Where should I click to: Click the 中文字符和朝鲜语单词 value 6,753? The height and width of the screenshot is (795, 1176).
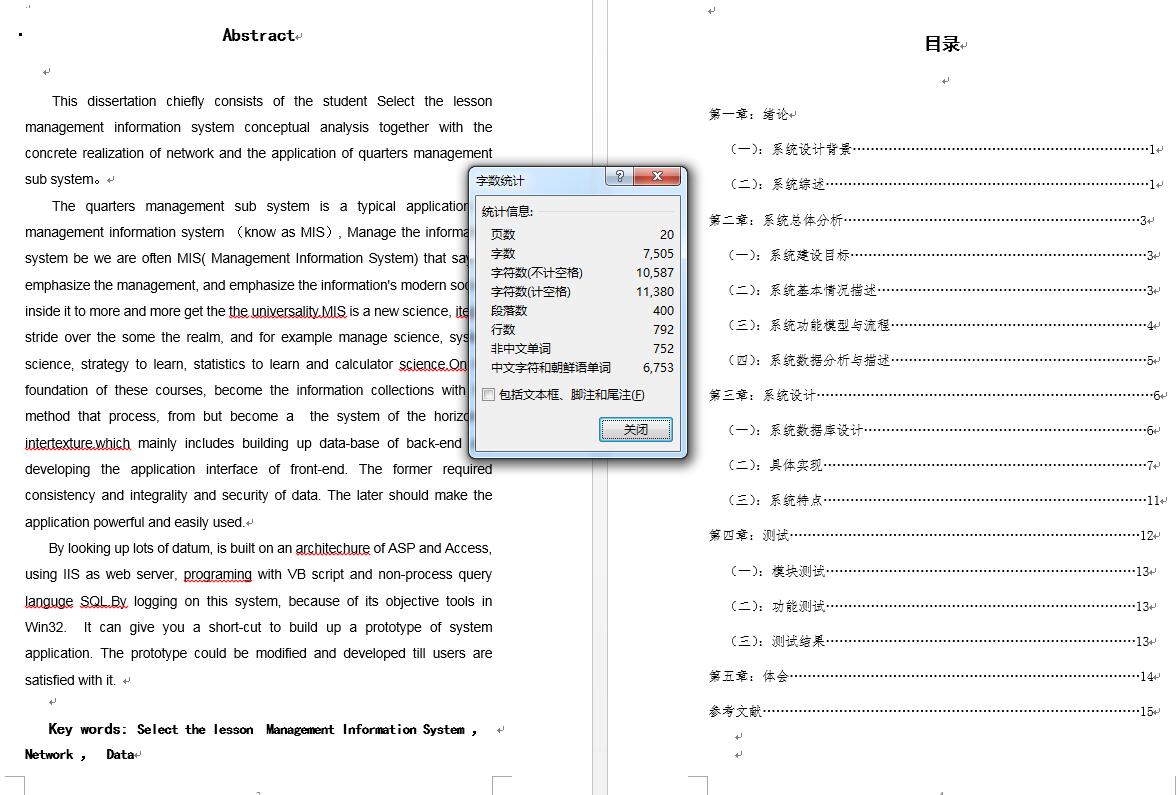click(658, 368)
